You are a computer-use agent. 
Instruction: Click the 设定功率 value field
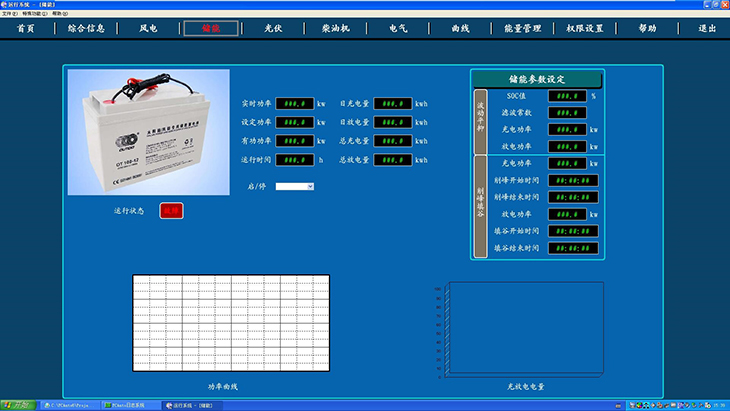[x=294, y=122]
